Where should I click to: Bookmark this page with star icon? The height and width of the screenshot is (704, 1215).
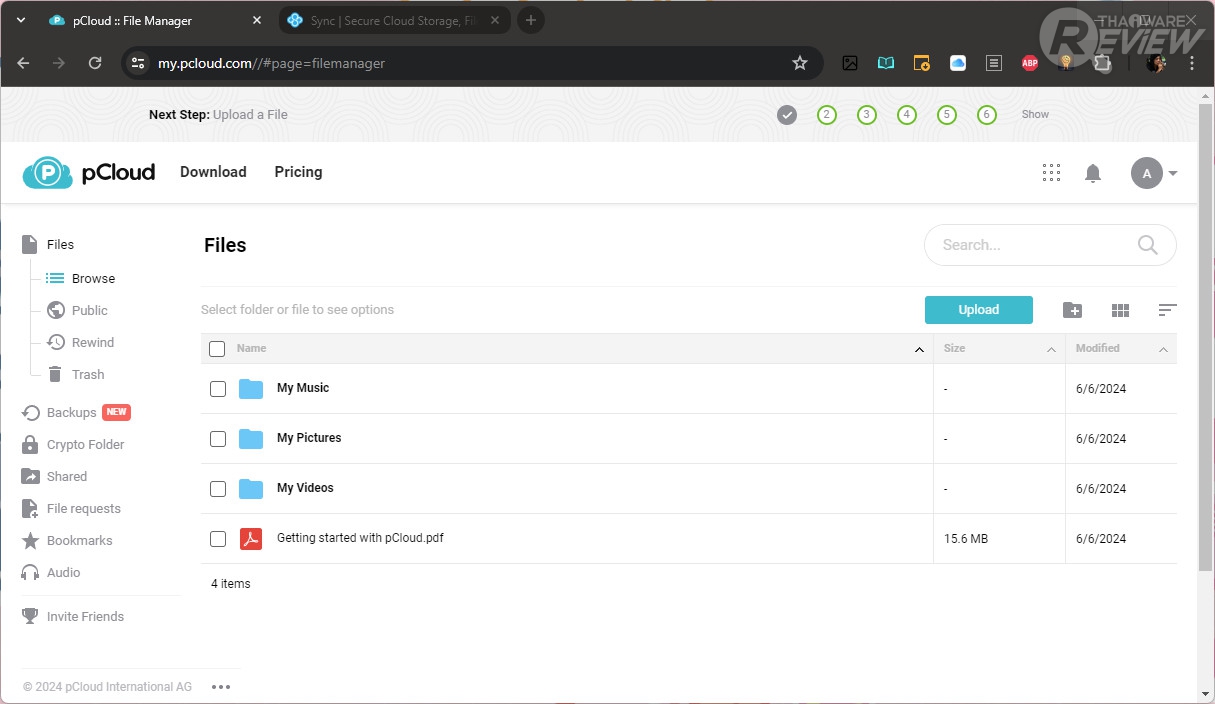800,63
